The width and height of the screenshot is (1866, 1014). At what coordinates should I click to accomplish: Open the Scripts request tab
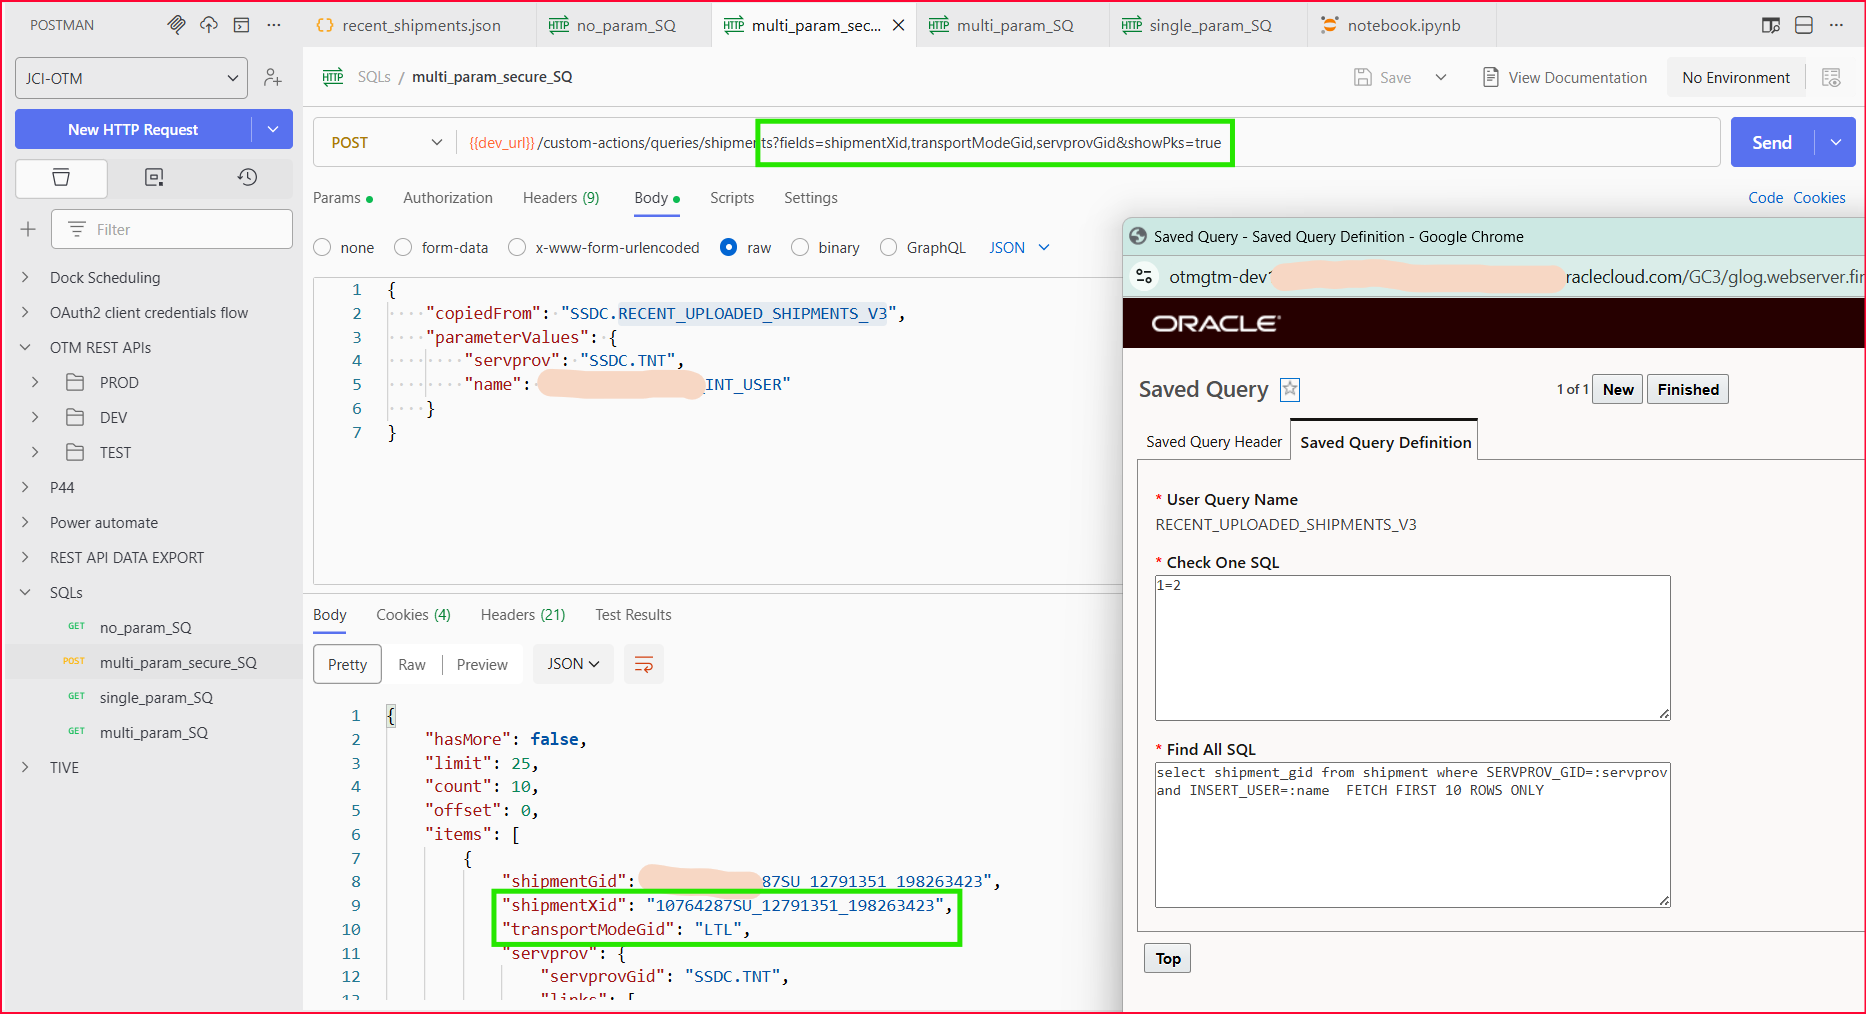[x=732, y=198]
